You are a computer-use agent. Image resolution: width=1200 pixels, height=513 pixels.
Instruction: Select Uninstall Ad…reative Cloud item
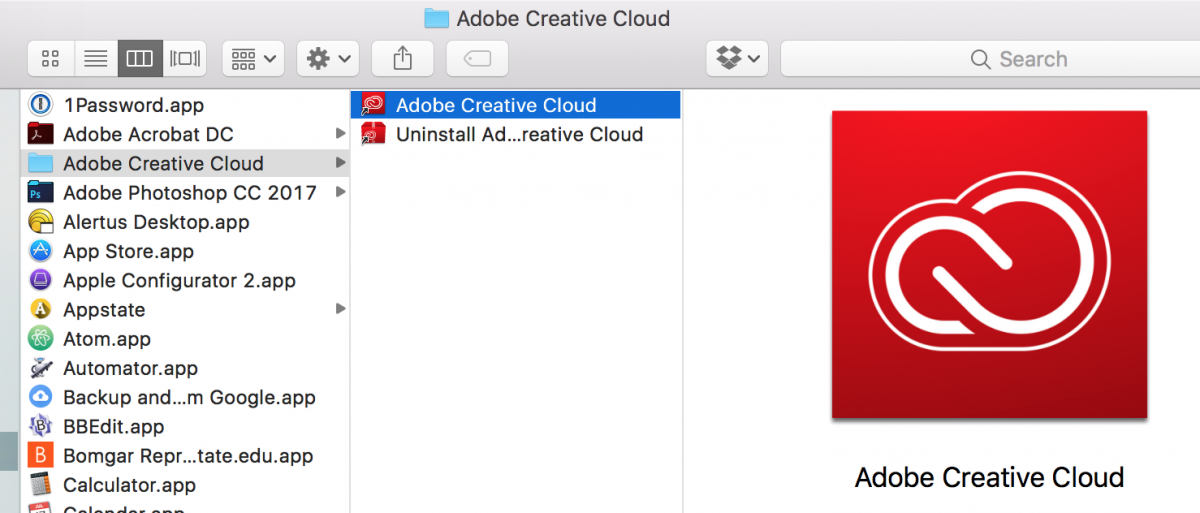pos(519,134)
